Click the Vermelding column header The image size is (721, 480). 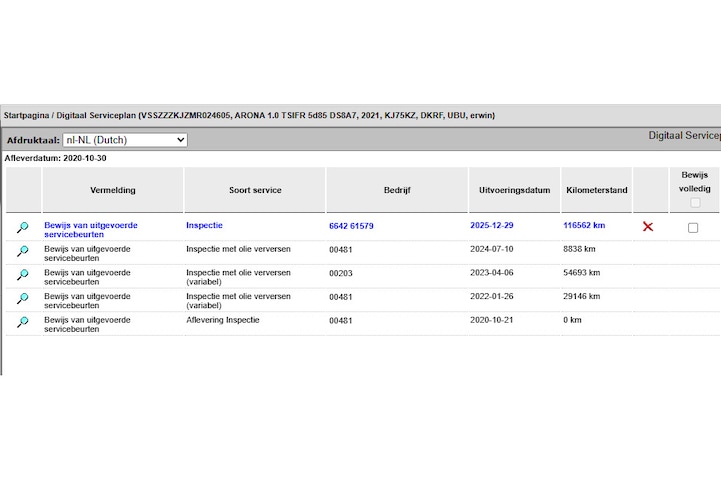tap(112, 190)
